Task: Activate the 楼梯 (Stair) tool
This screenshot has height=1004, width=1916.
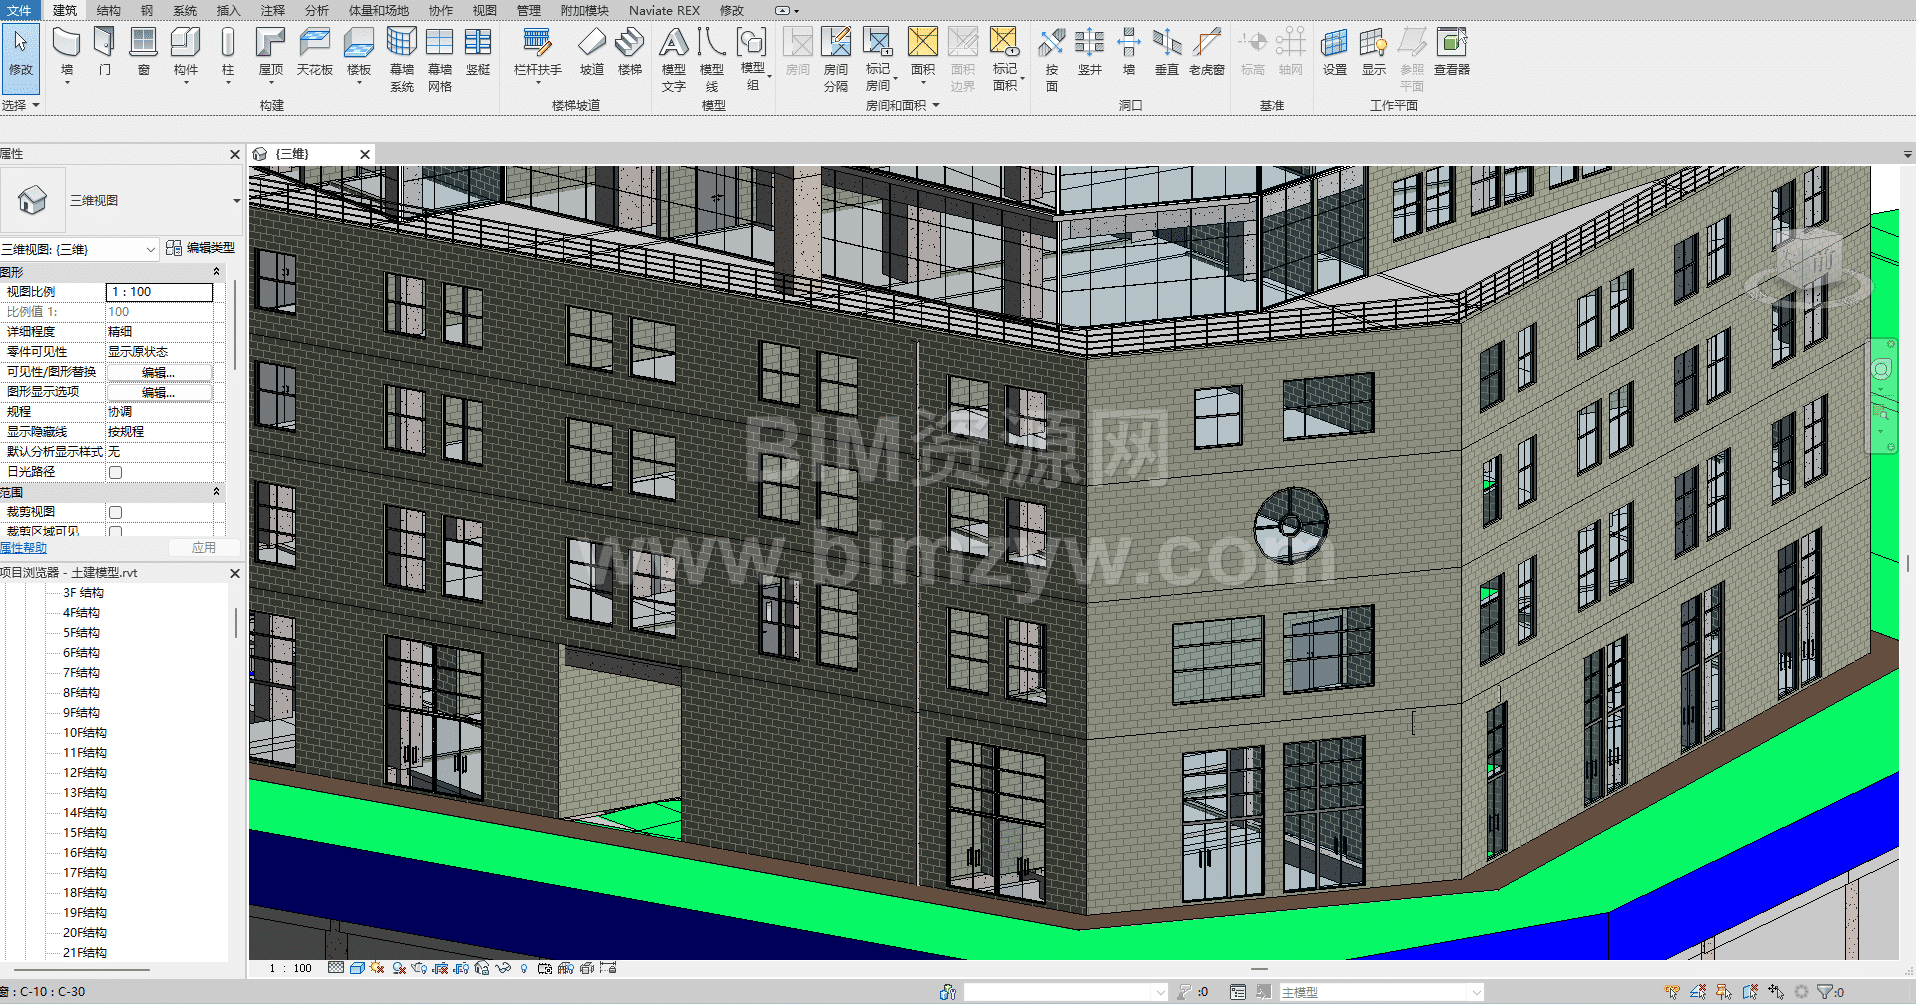Action: tap(630, 52)
